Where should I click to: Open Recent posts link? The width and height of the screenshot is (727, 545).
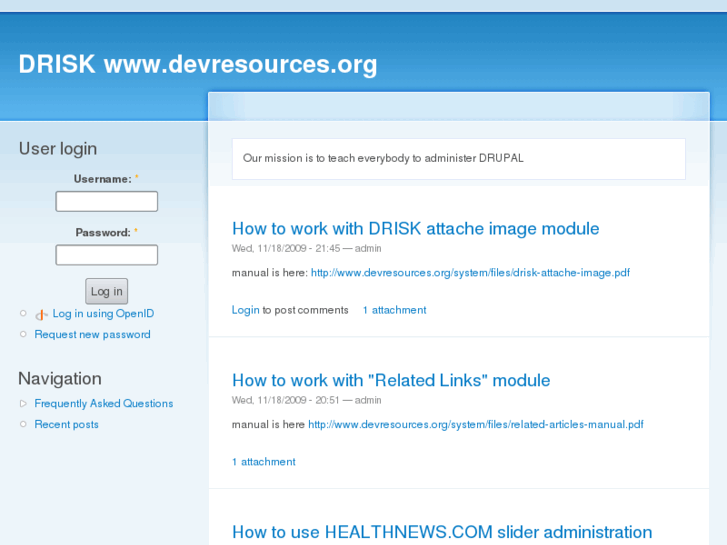coord(66,424)
